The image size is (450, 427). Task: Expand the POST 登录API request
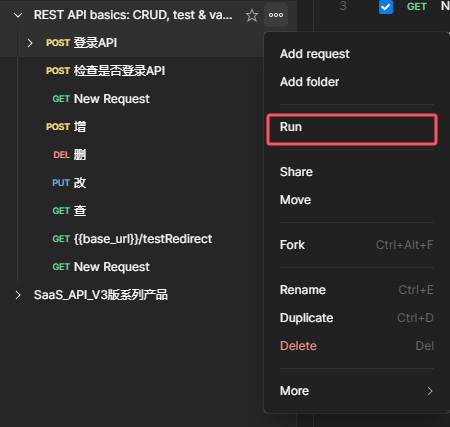coord(30,43)
